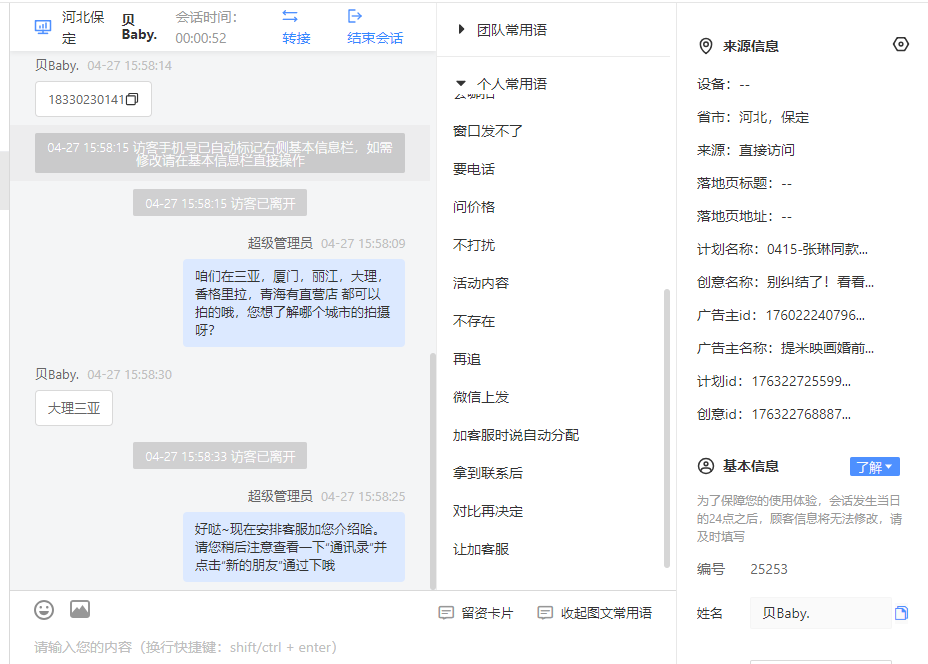Open the emoji picker smiley icon

click(x=44, y=610)
